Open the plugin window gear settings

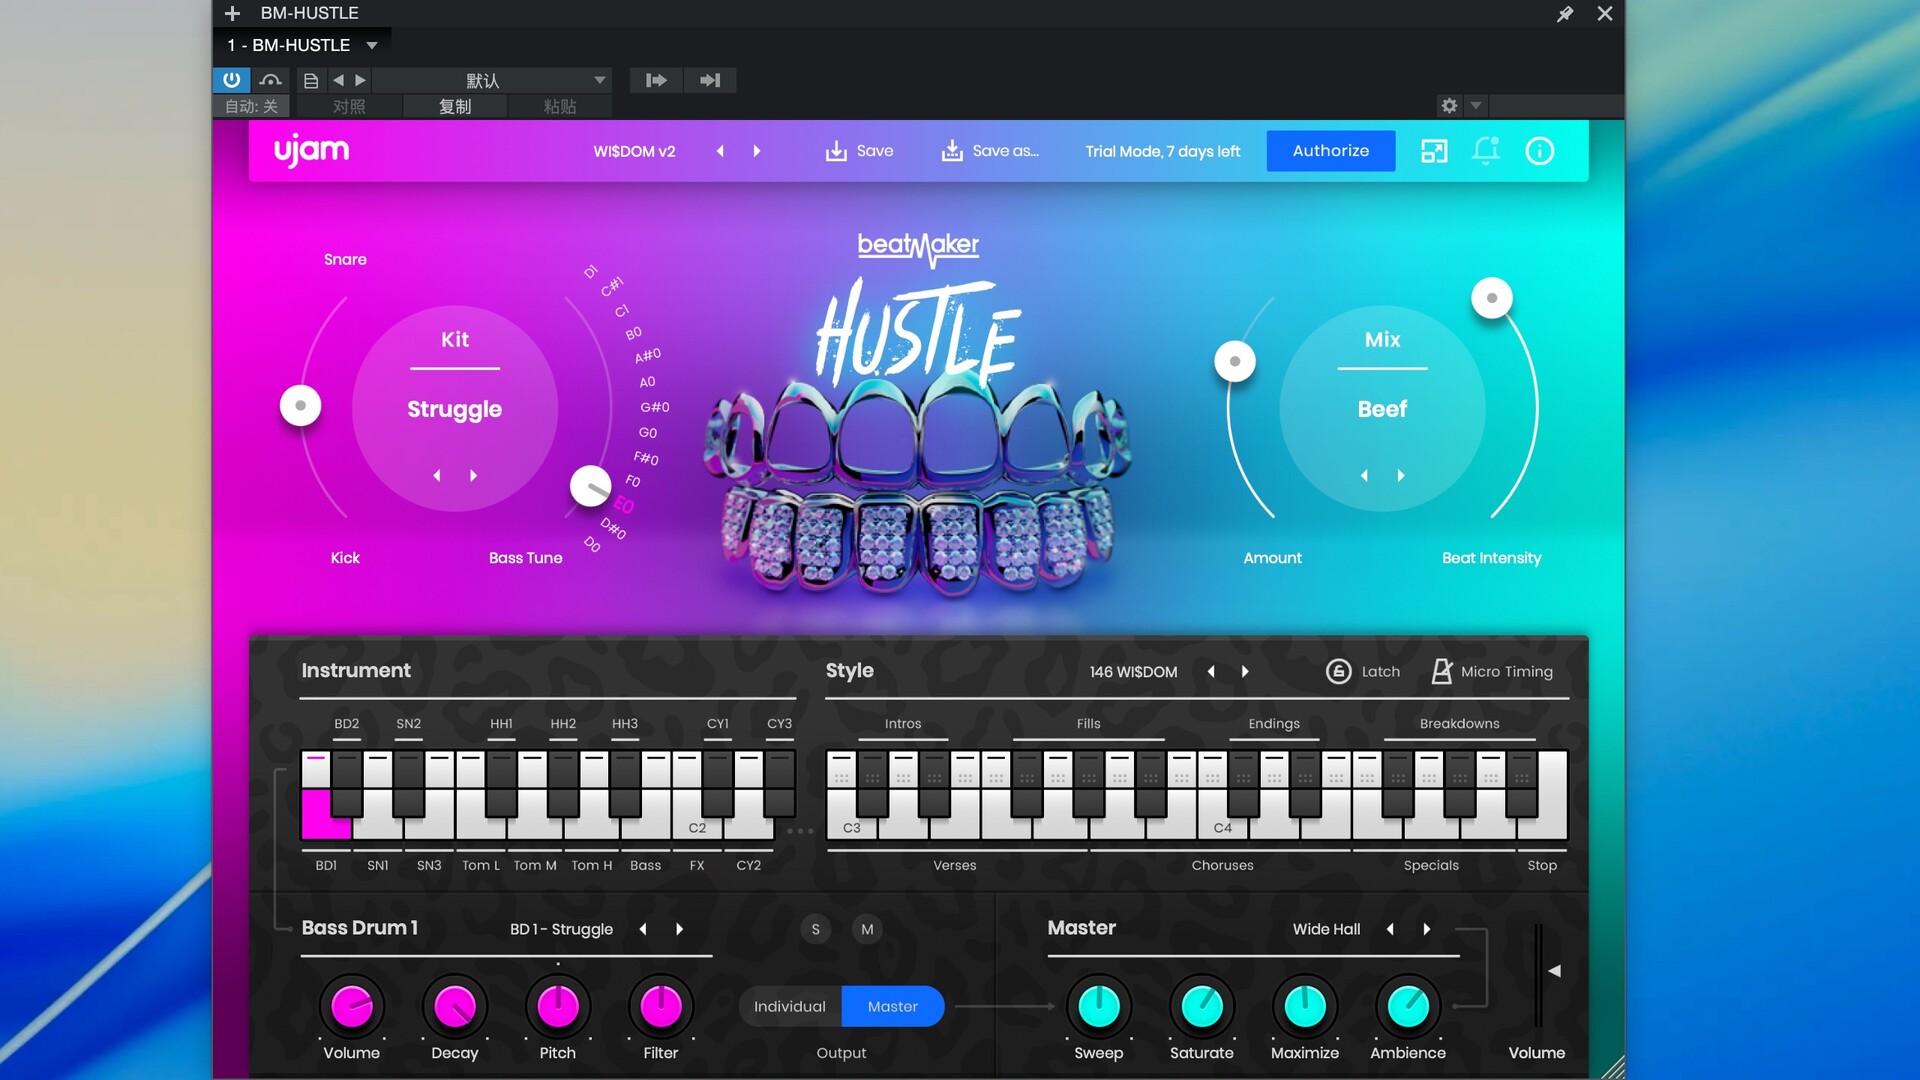(1449, 105)
